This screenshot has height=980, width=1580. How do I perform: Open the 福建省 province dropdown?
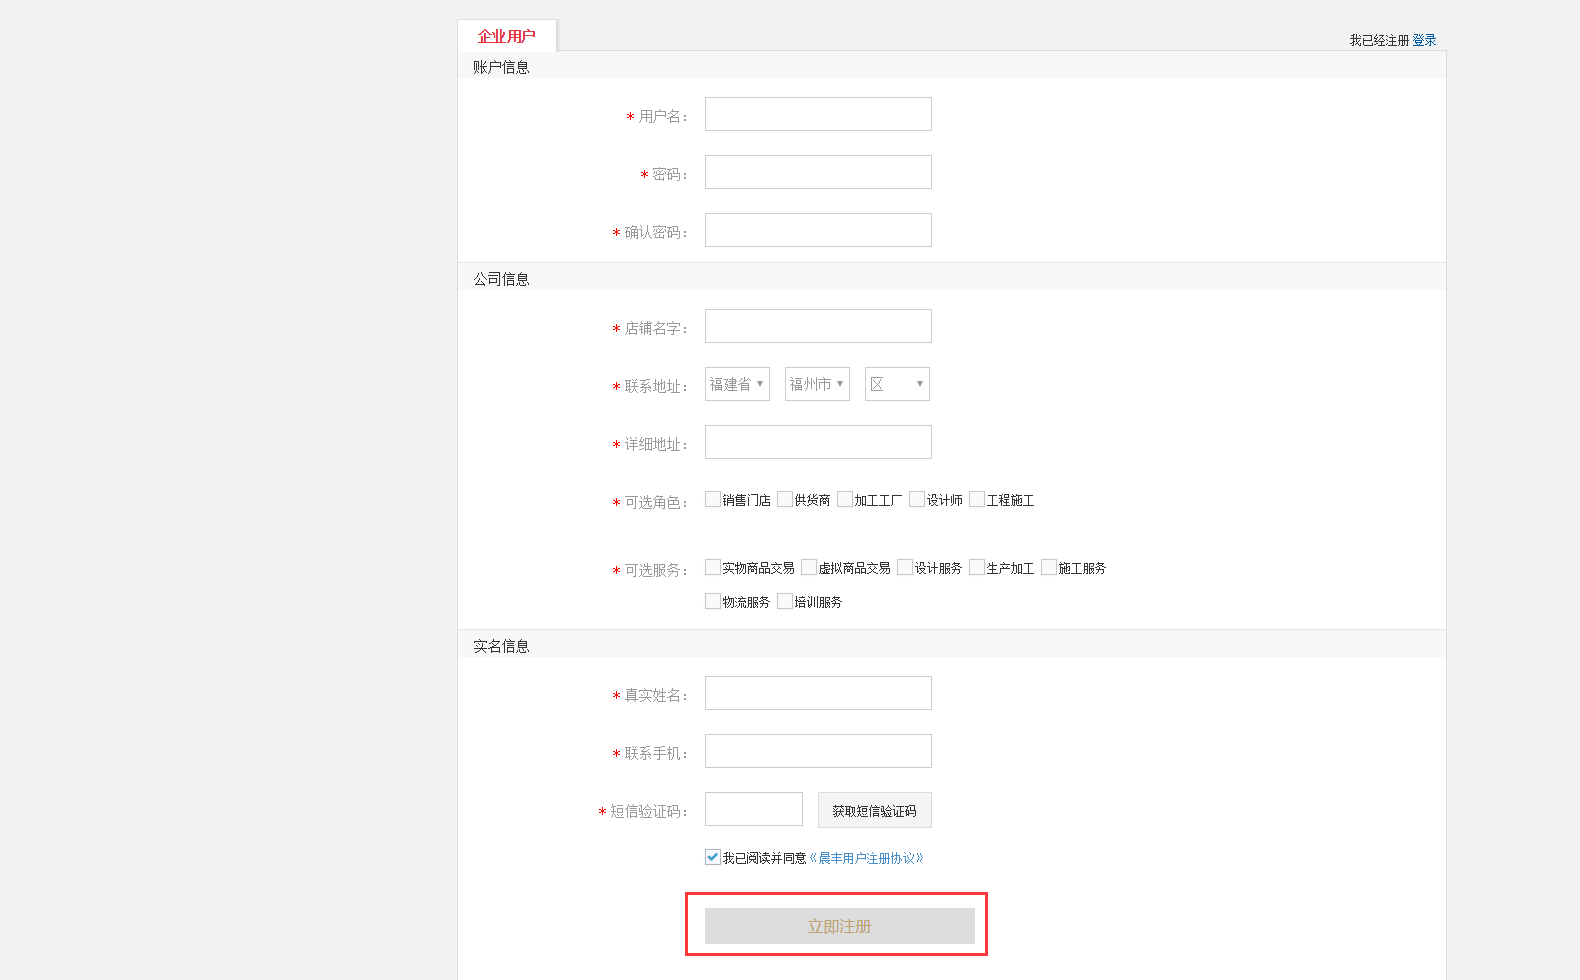coord(736,384)
